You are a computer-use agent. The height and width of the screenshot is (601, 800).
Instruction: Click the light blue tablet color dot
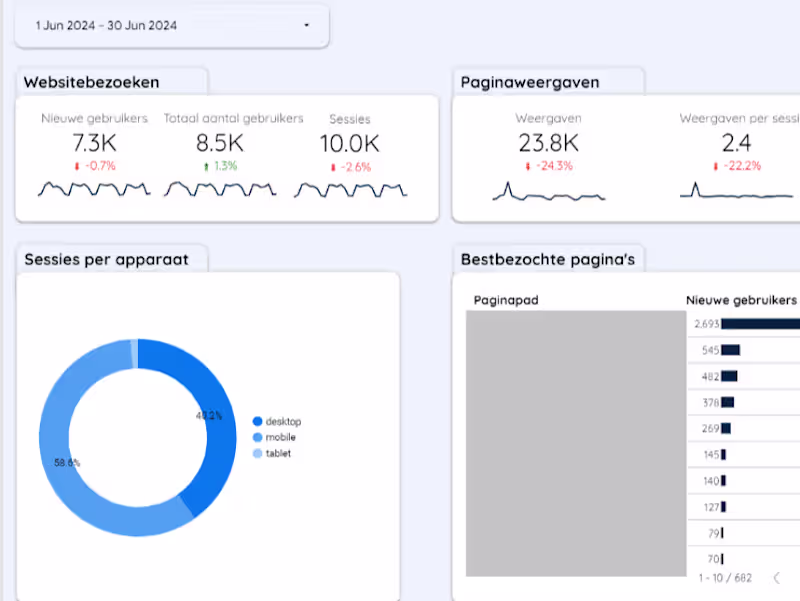[x=258, y=453]
